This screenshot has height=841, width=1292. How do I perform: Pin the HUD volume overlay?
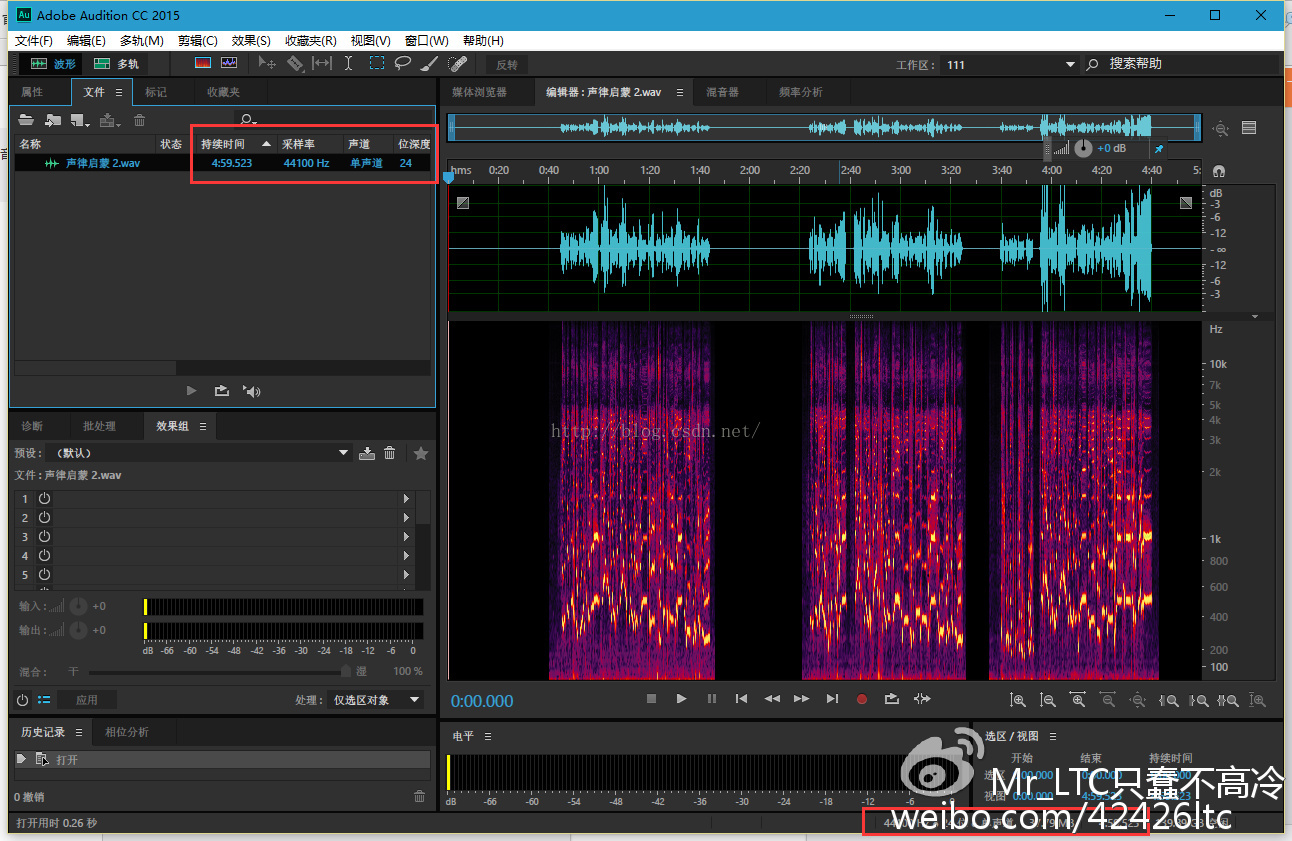[x=1158, y=148]
